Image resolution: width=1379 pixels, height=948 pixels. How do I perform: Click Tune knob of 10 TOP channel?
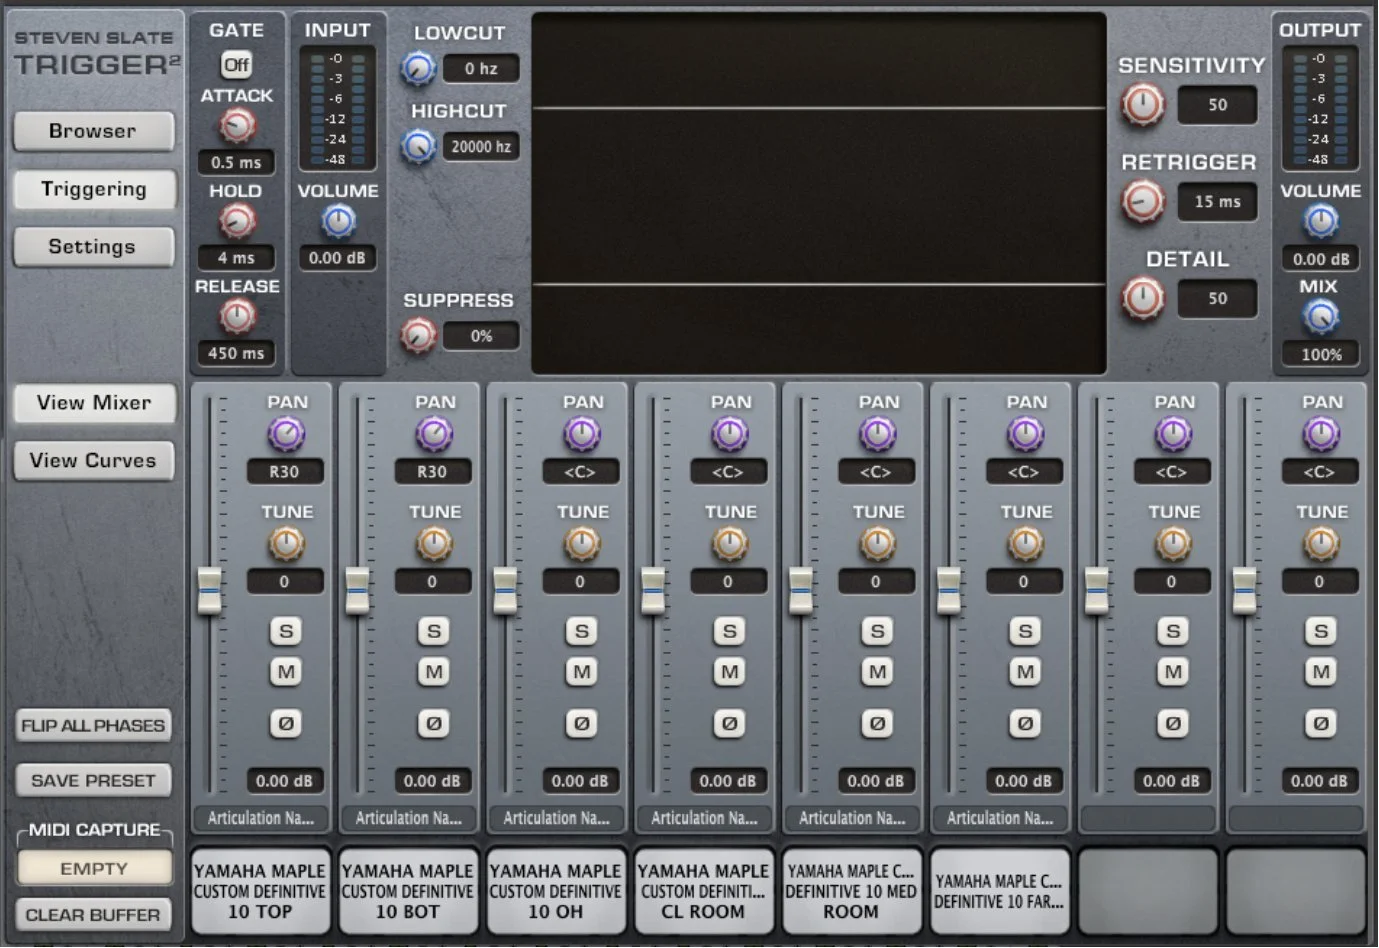(x=286, y=544)
